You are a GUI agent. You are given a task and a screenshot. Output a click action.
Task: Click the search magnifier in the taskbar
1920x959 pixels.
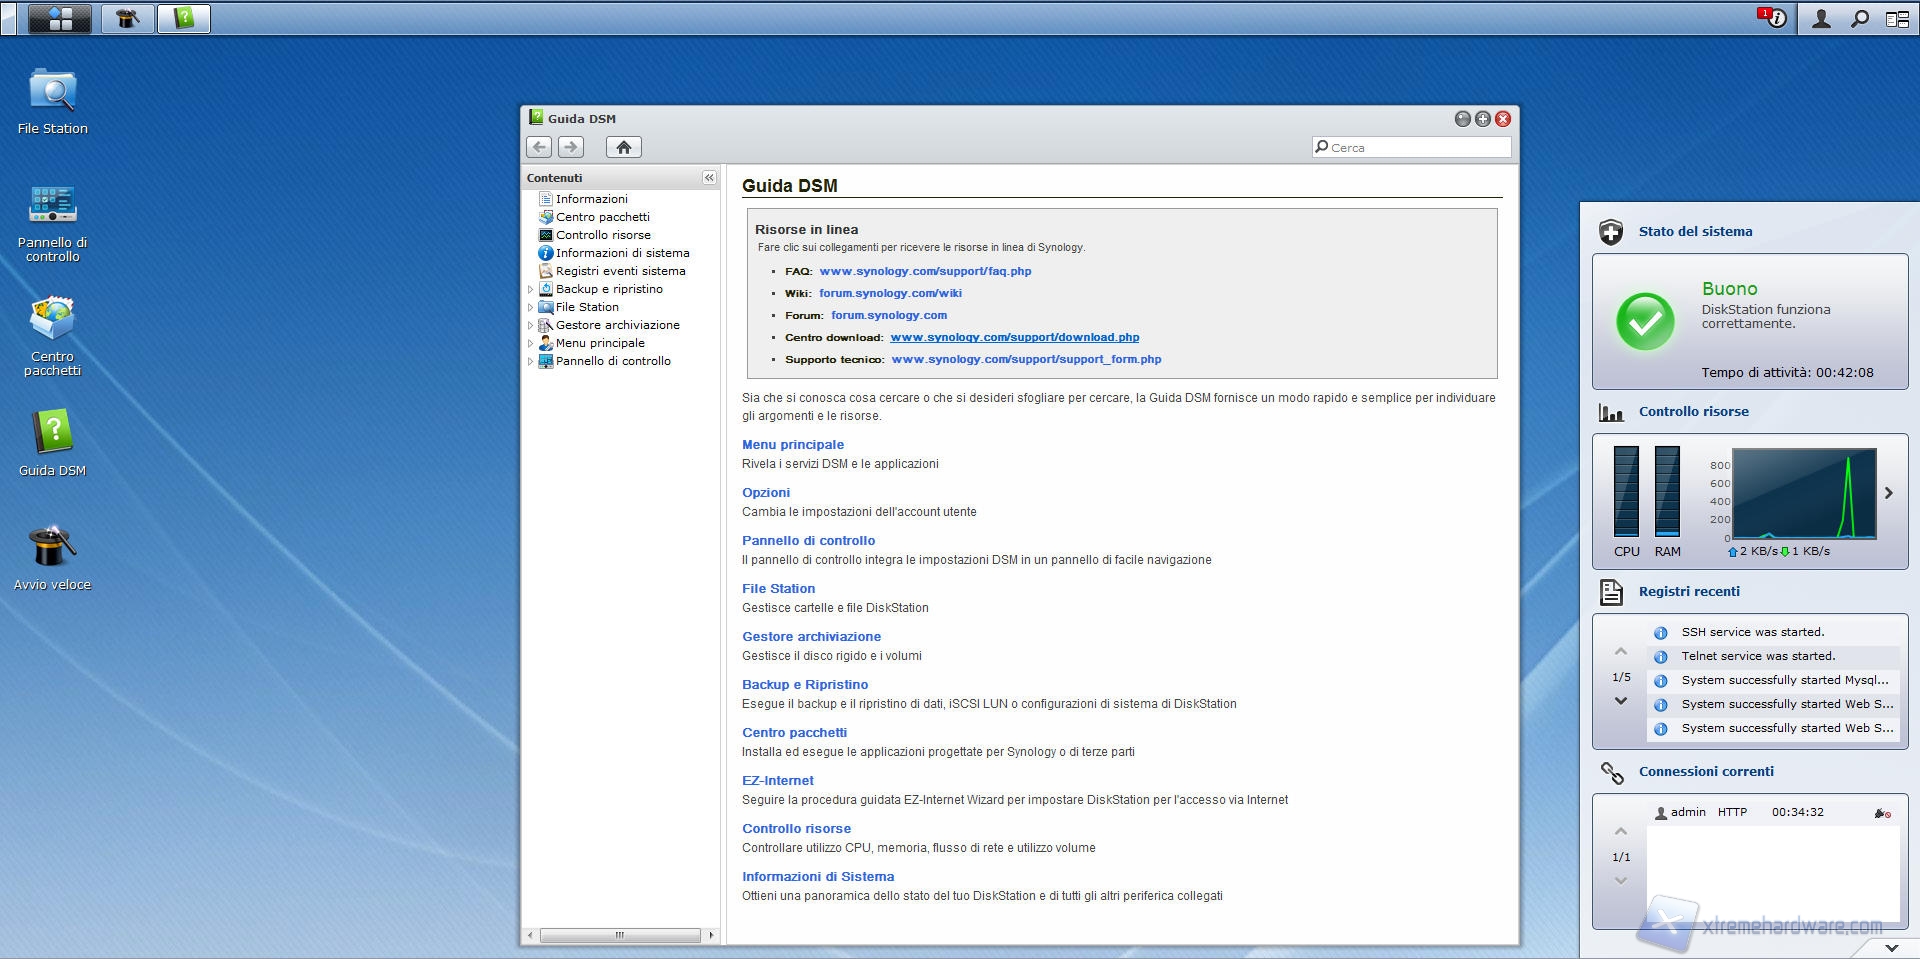pos(1859,18)
